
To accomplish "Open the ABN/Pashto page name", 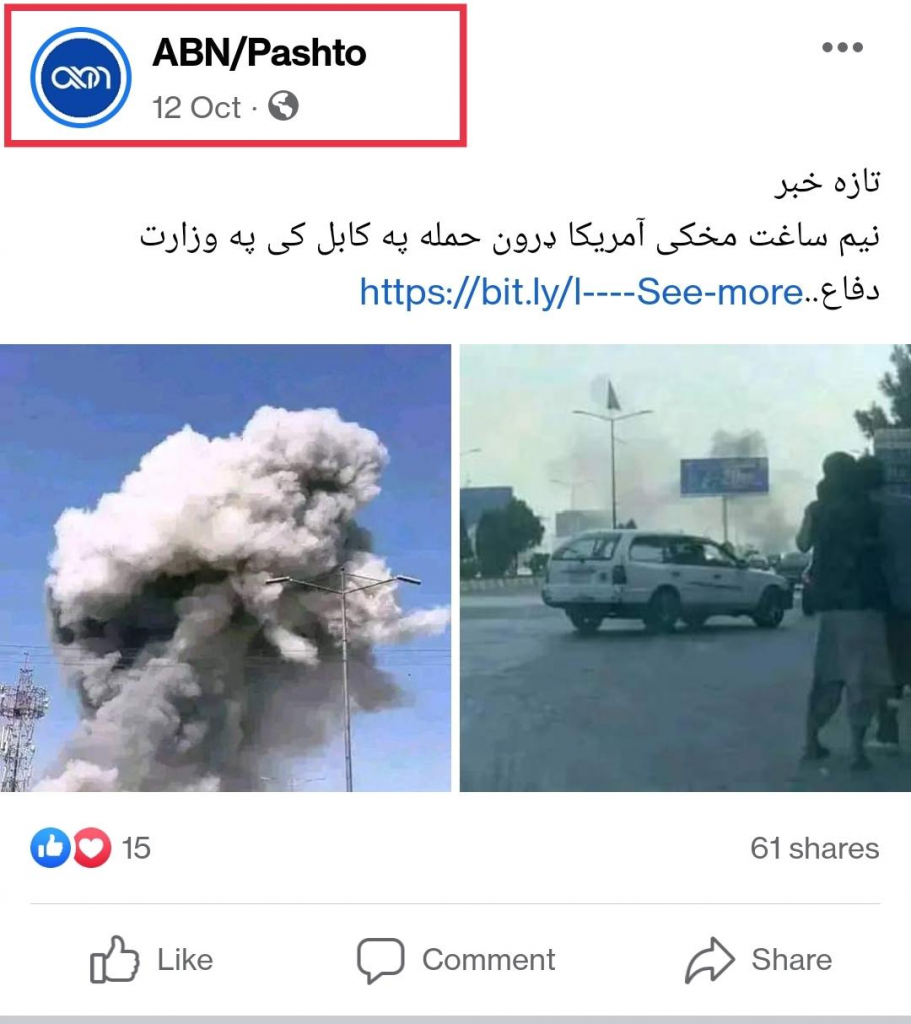I will coord(259,53).
